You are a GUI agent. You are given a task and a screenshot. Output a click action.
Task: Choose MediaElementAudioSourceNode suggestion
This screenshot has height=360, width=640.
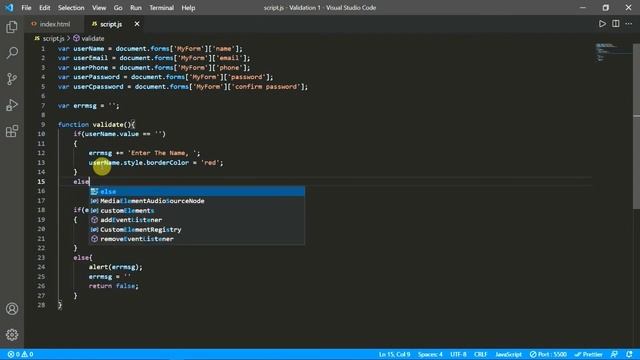point(197,201)
